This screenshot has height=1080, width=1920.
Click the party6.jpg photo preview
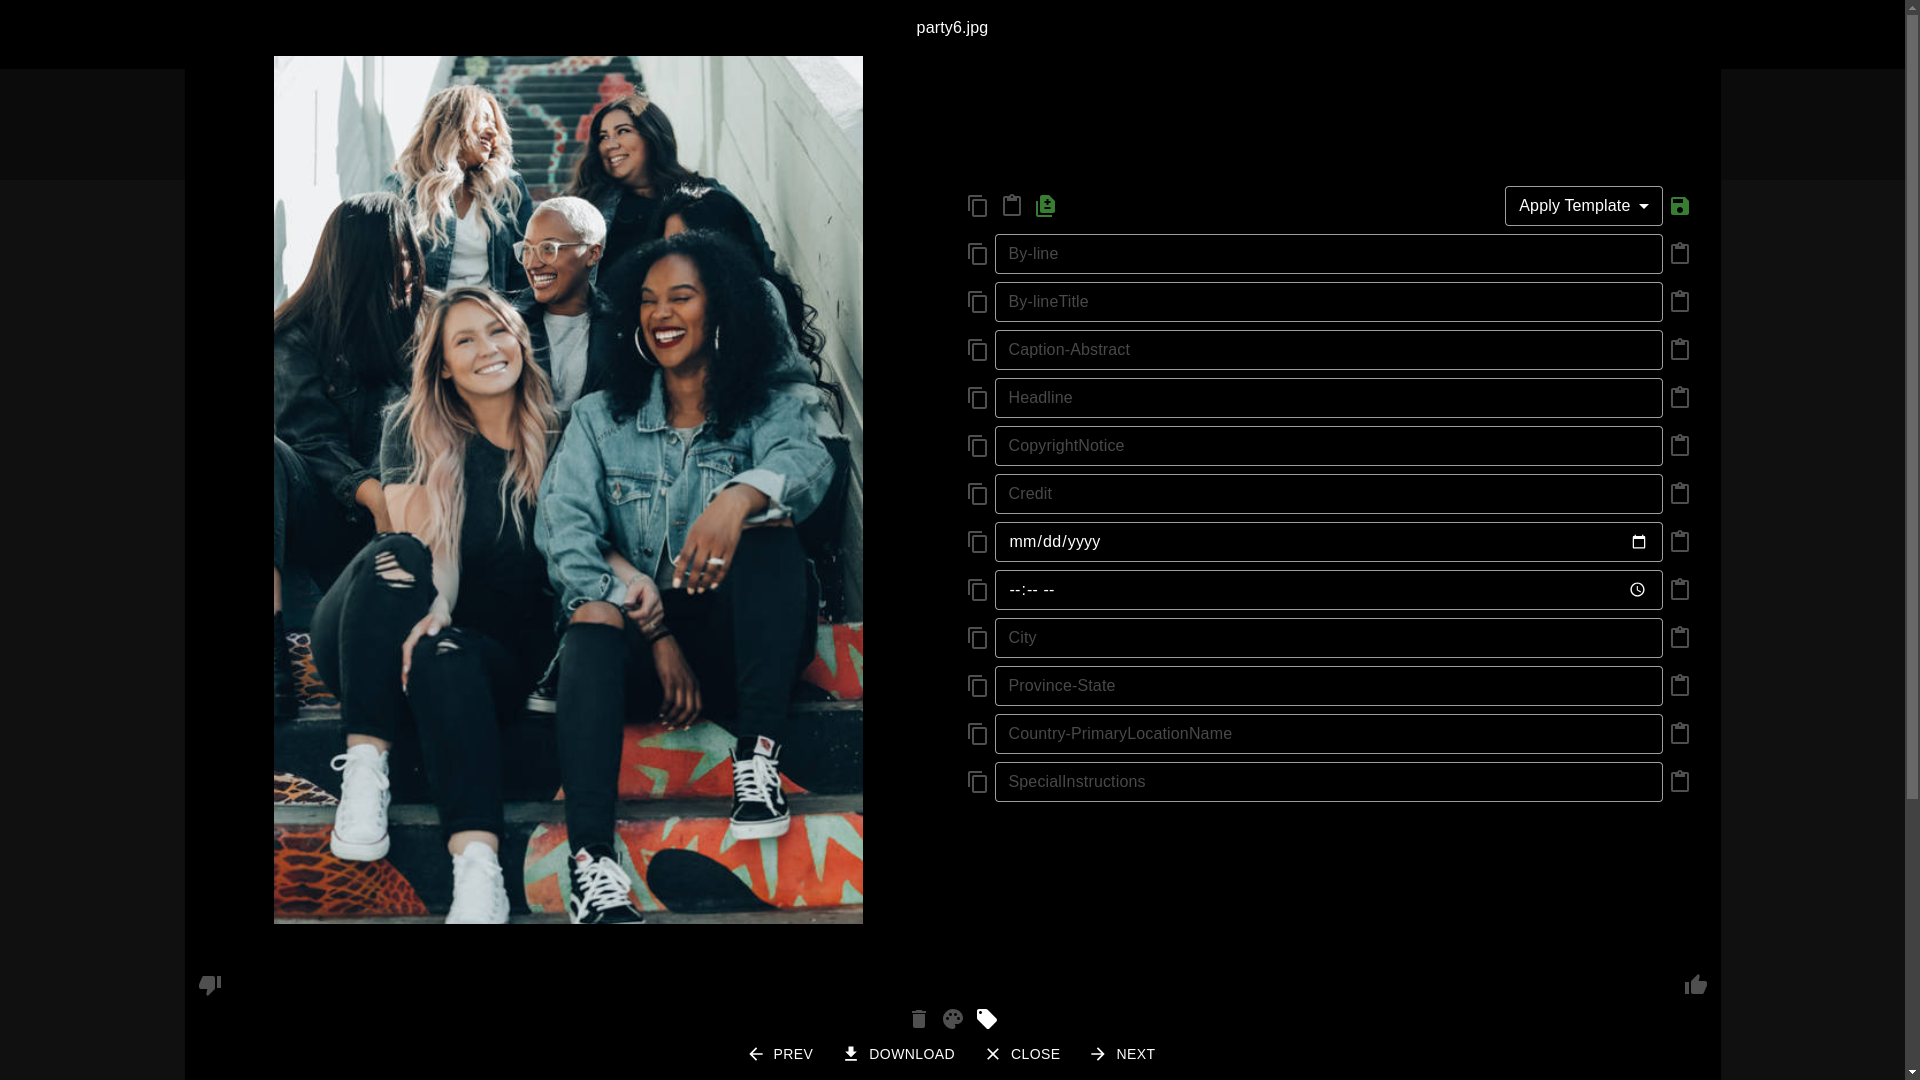point(568,490)
